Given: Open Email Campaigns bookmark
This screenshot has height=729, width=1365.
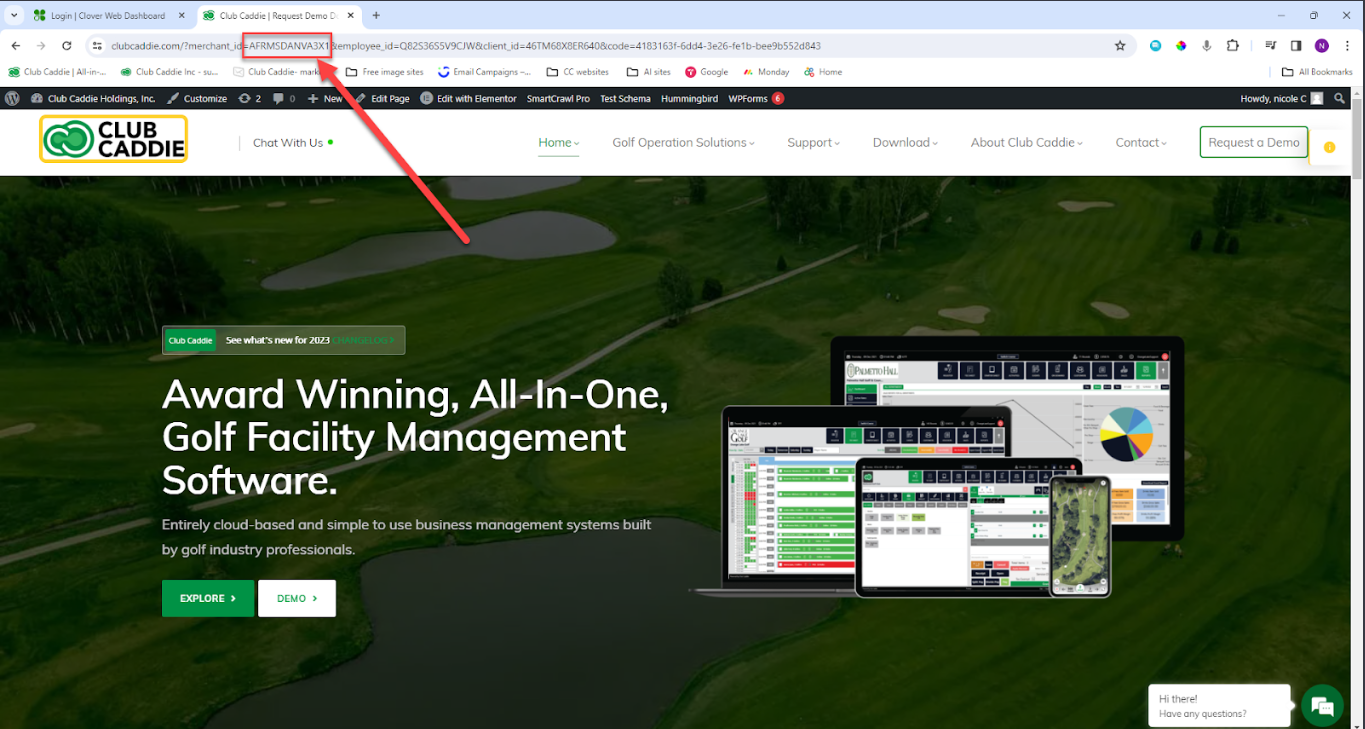Looking at the screenshot, I should (x=485, y=72).
